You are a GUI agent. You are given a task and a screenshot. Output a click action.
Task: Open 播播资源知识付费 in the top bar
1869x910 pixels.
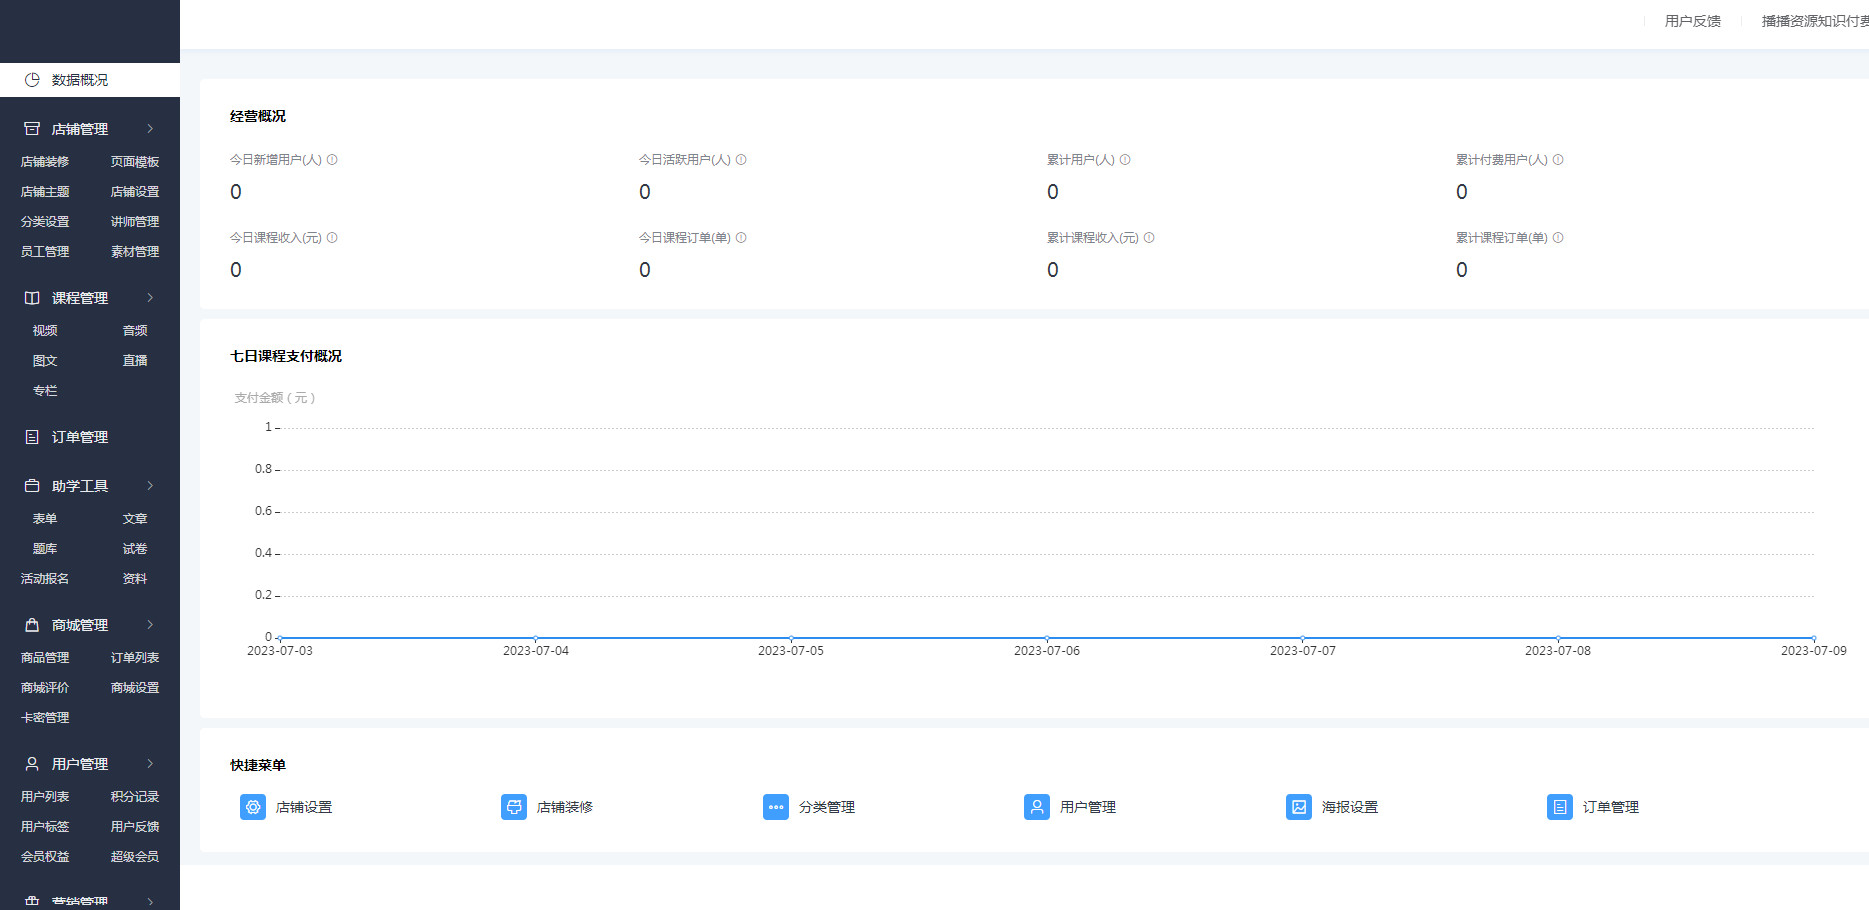[x=1815, y=21]
